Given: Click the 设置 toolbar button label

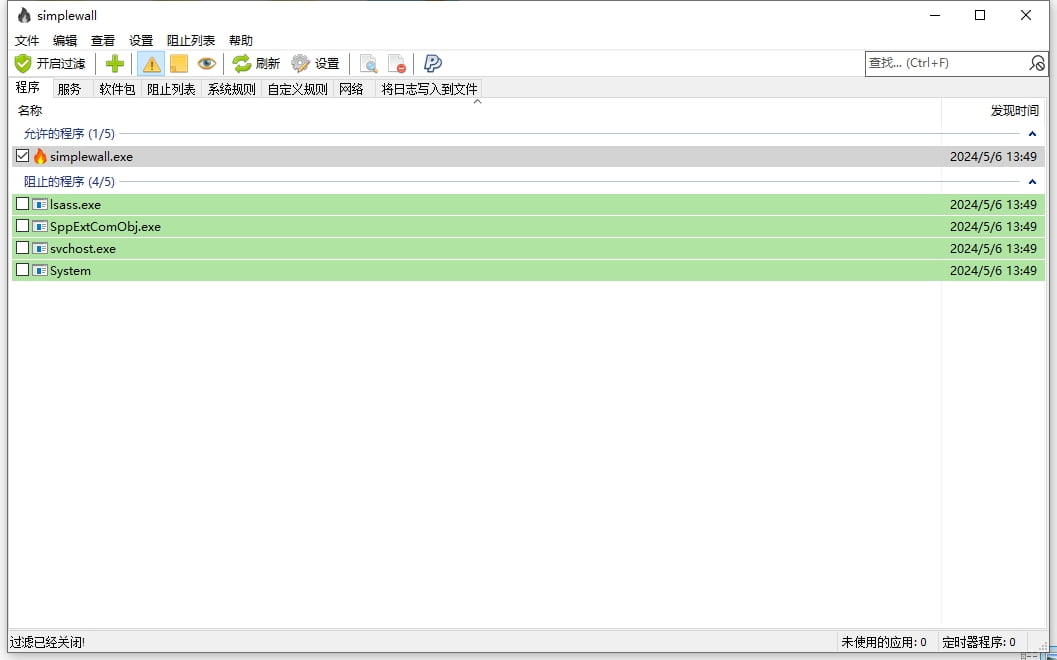Looking at the screenshot, I should (327, 63).
